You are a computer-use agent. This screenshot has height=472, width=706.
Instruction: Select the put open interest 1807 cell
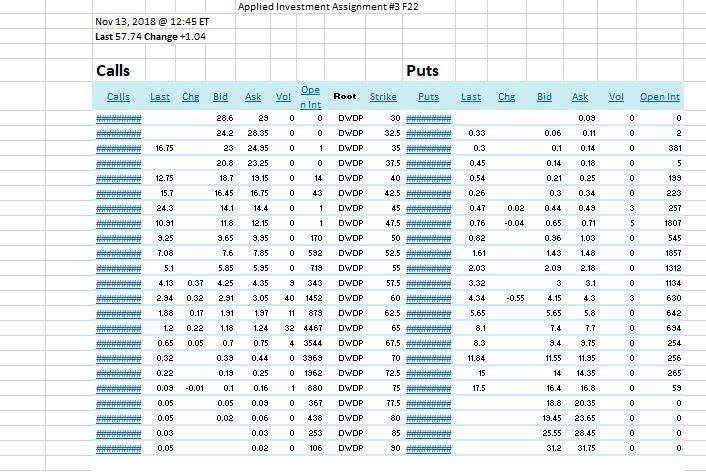tap(673, 223)
